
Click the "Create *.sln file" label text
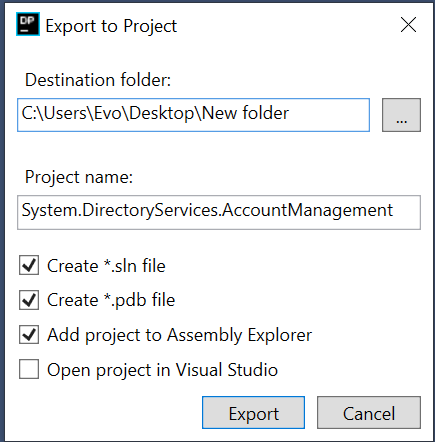tap(106, 266)
